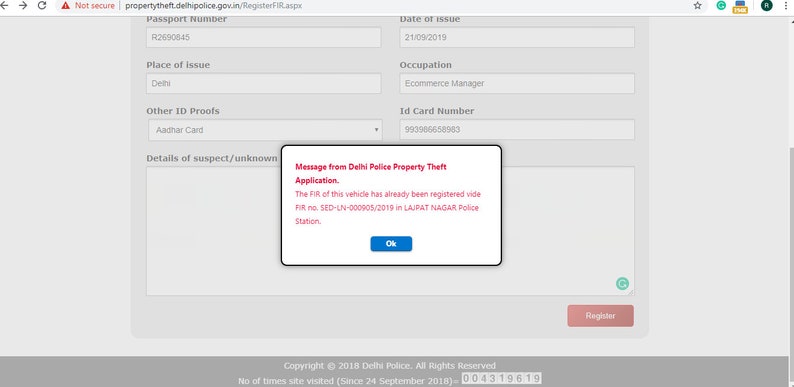
Task: Go forward with the browser arrow
Action: coord(23,6)
